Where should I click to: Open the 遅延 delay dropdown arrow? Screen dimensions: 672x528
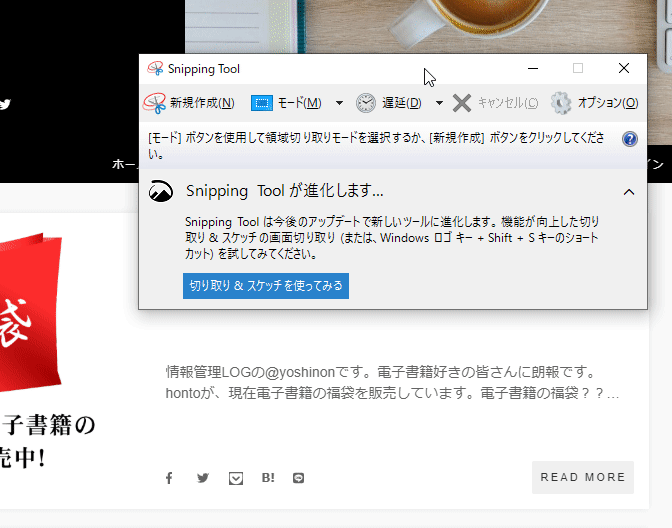coord(439,103)
